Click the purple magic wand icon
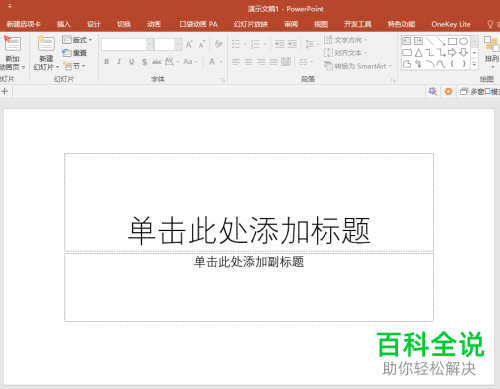 pyautogui.click(x=432, y=91)
